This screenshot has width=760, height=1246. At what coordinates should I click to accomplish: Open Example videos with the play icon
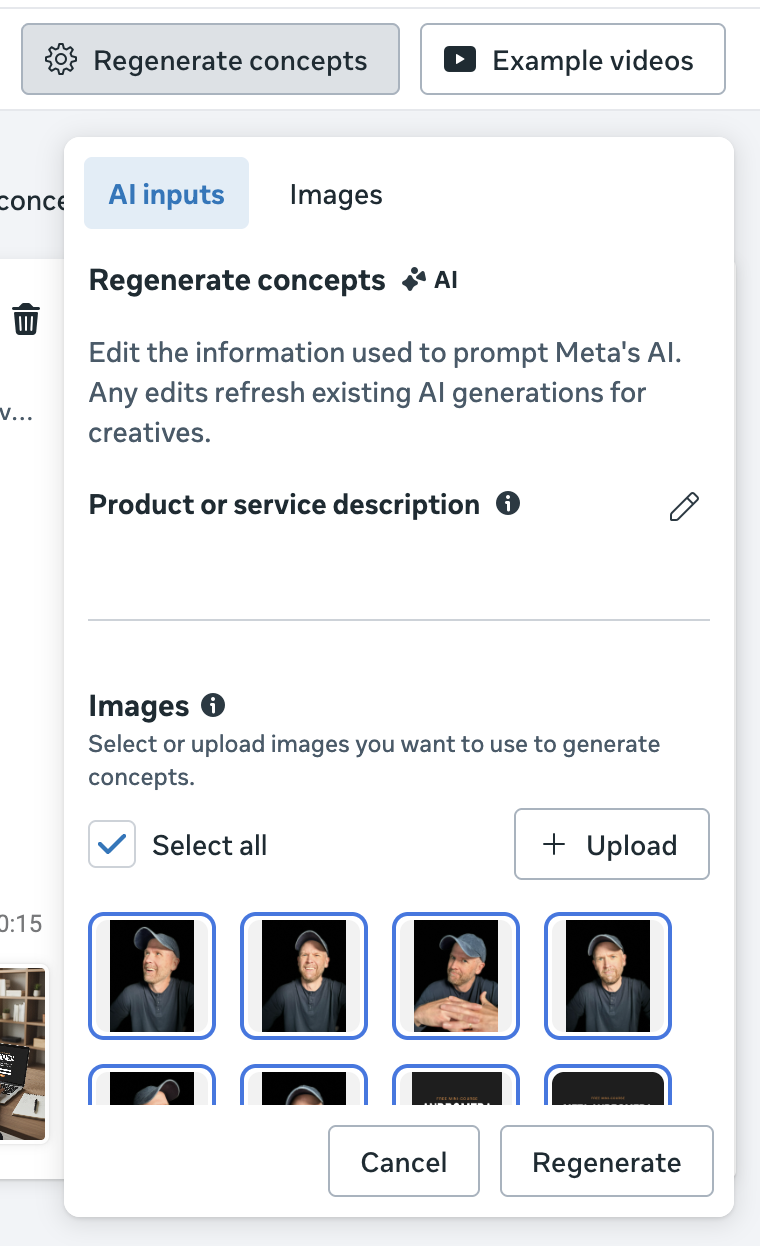click(x=572, y=60)
